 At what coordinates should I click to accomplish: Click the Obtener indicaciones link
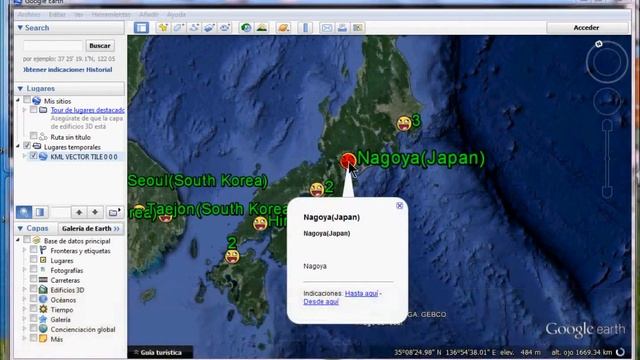pyautogui.click(x=53, y=70)
